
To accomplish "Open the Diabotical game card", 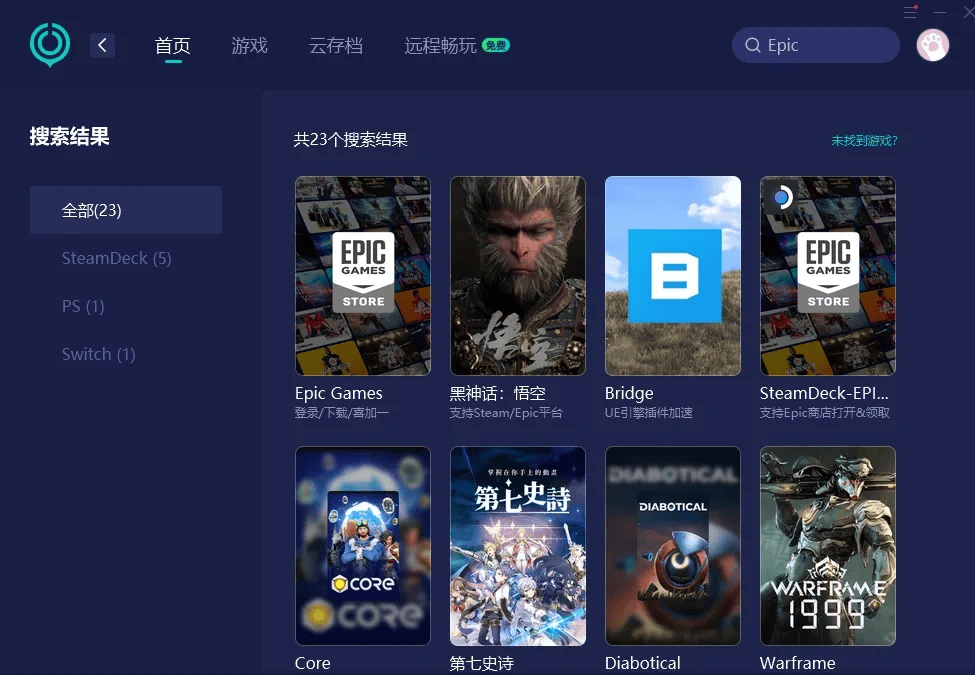I will click(672, 546).
